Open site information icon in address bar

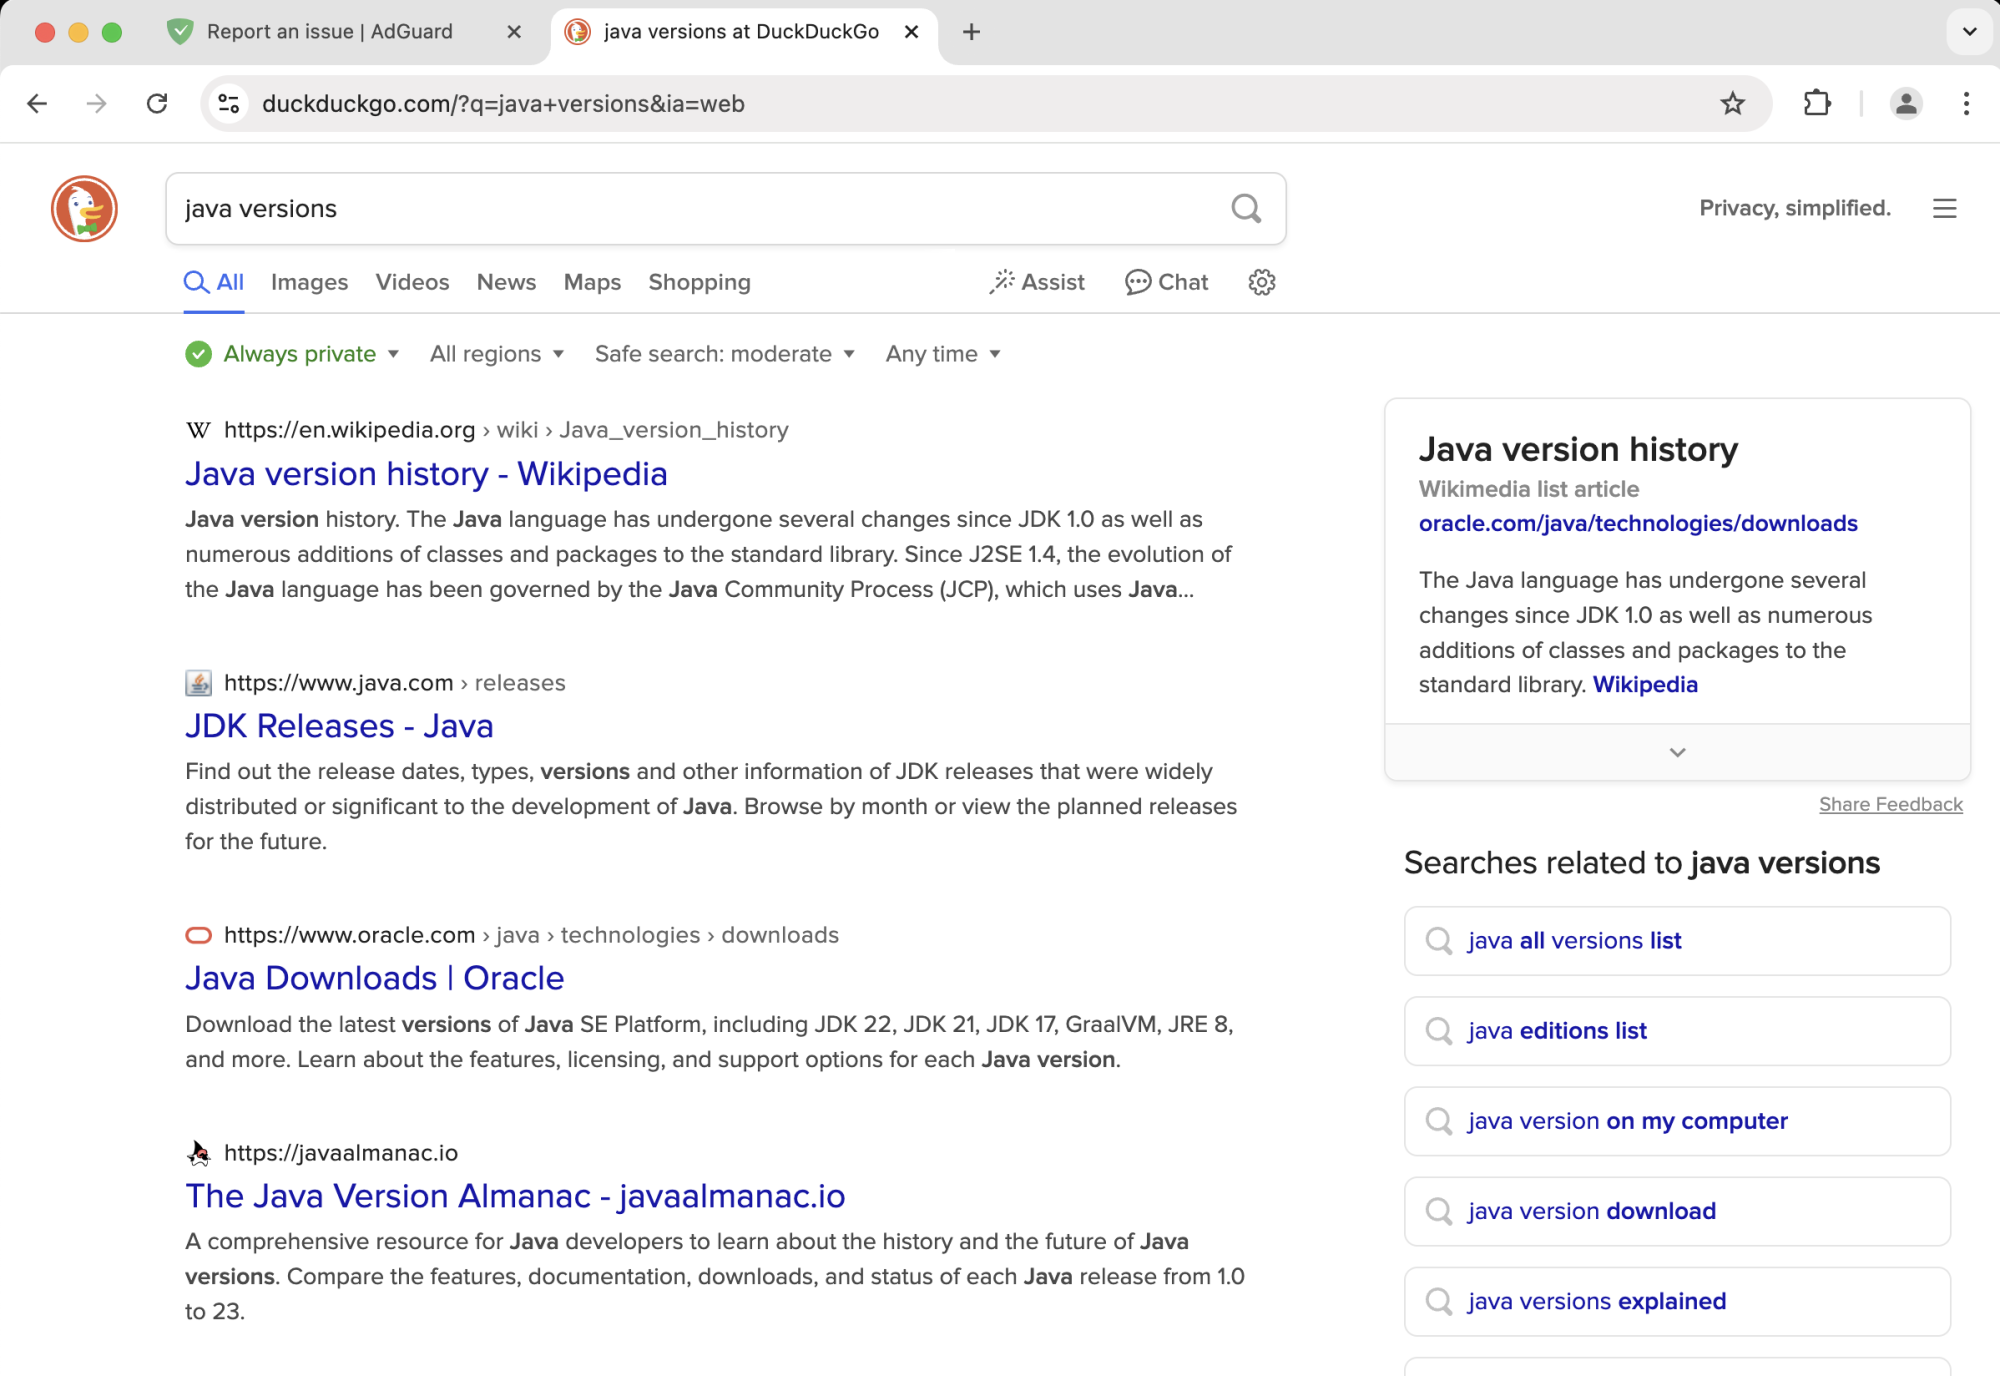[229, 103]
